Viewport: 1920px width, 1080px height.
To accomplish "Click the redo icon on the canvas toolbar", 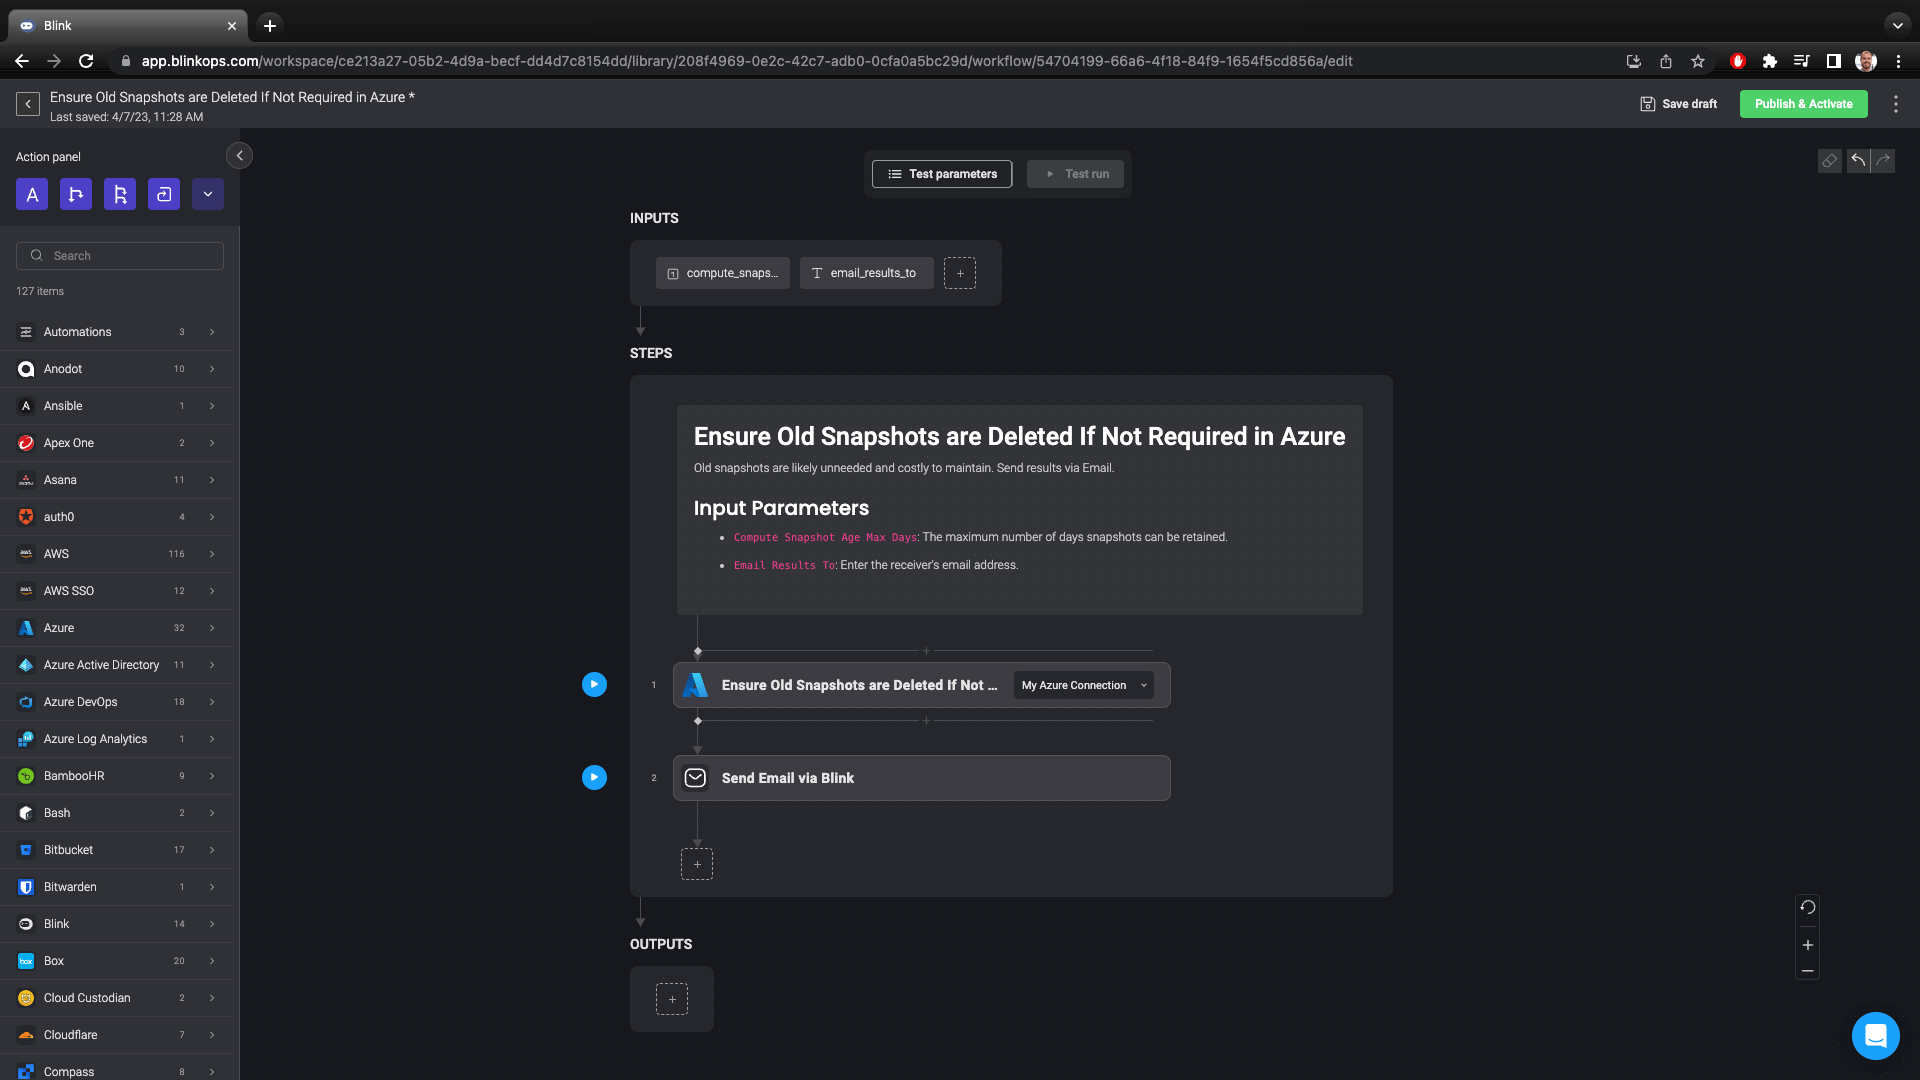I will pyautogui.click(x=1883, y=161).
